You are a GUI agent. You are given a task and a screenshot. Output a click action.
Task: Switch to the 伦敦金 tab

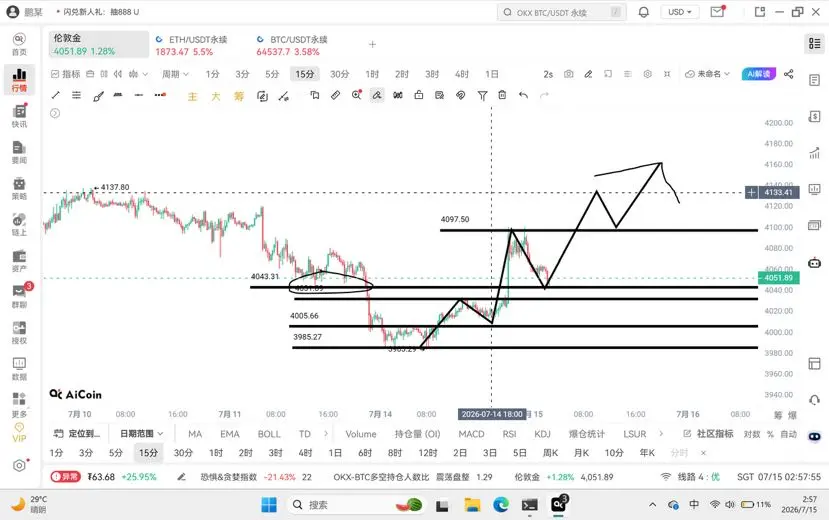[x=99, y=44]
